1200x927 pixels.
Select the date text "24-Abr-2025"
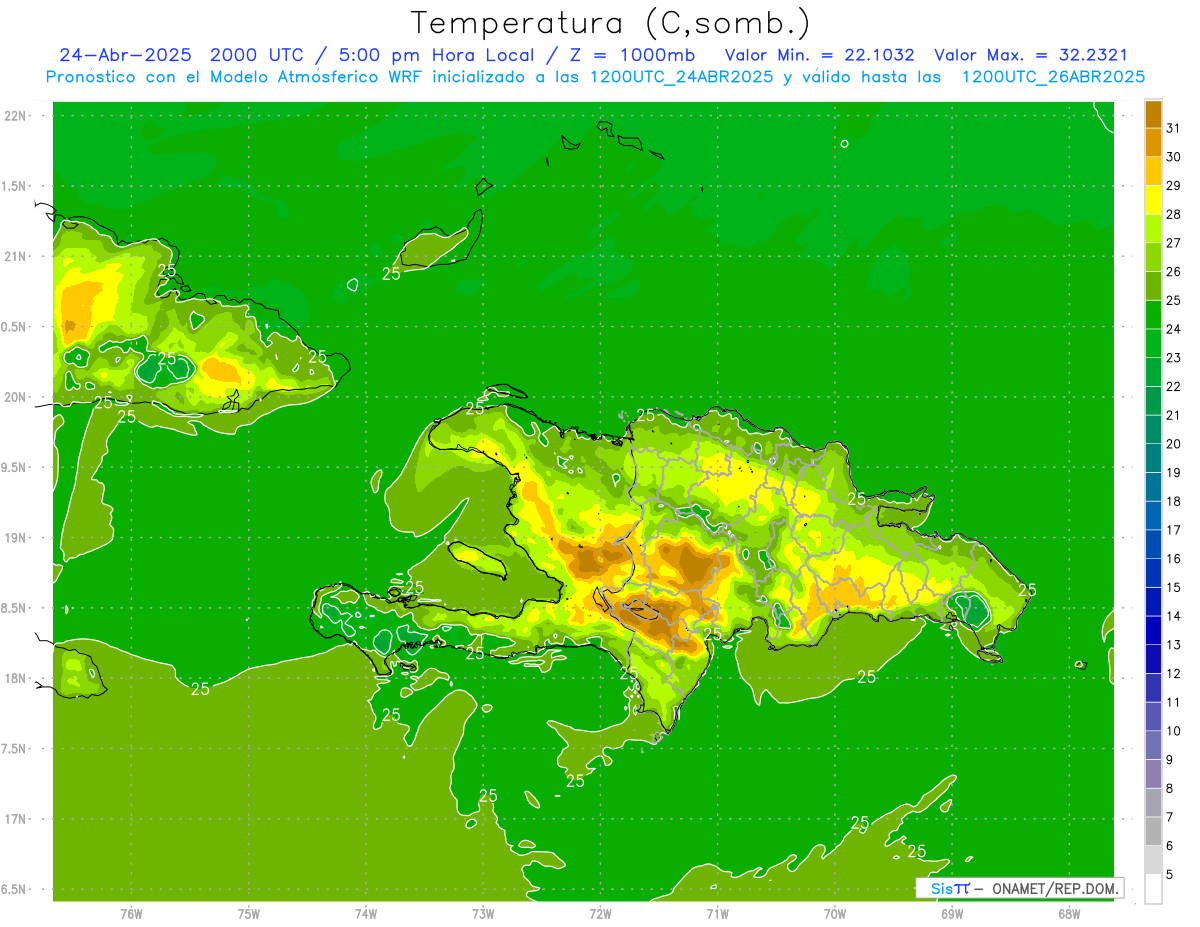125,55
